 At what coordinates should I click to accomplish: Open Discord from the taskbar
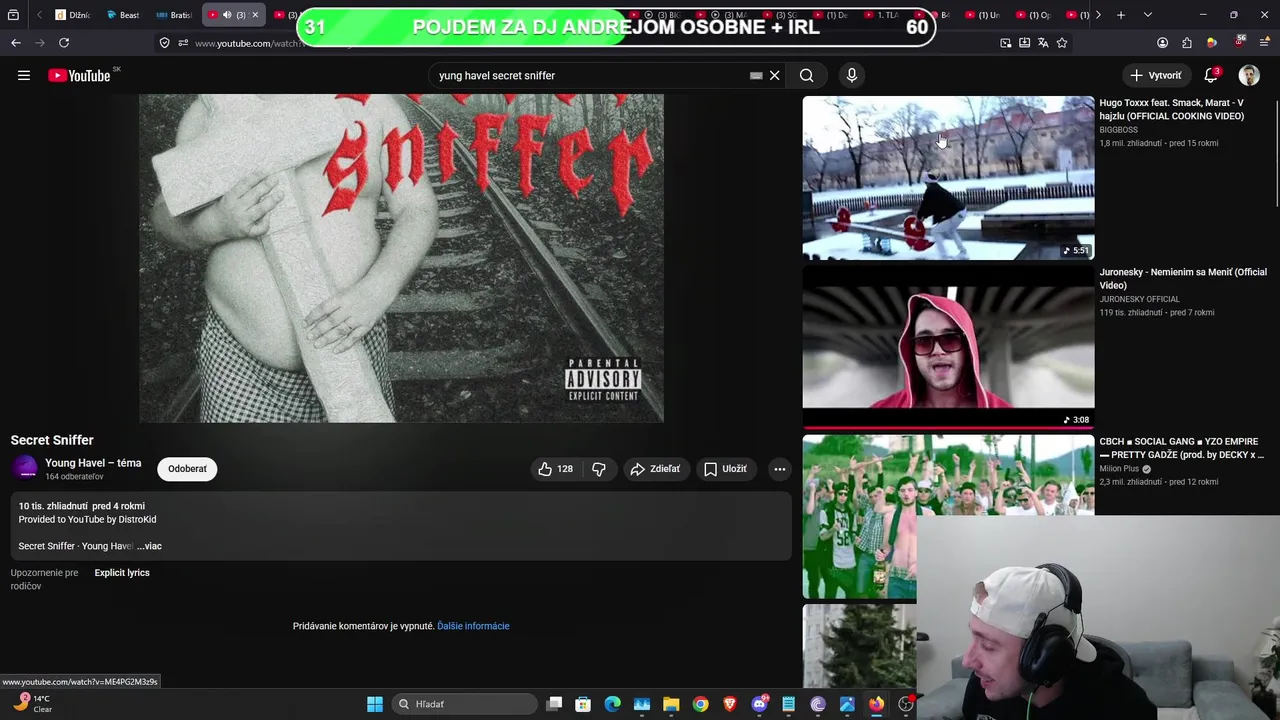(x=759, y=704)
